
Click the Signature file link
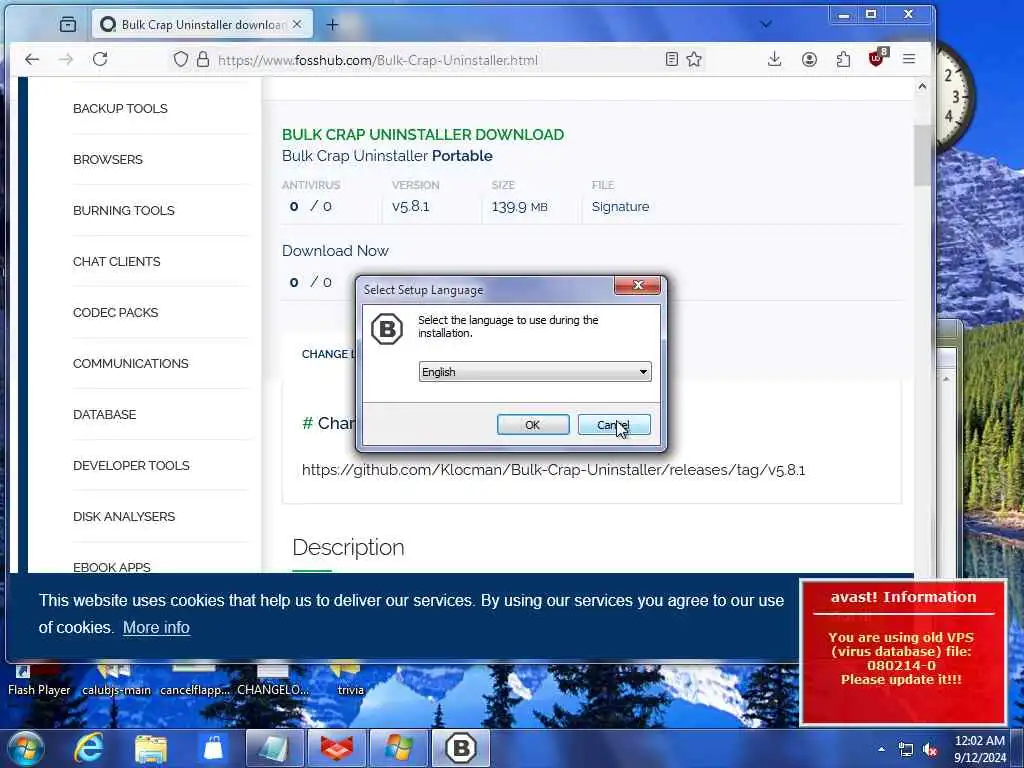tap(620, 206)
